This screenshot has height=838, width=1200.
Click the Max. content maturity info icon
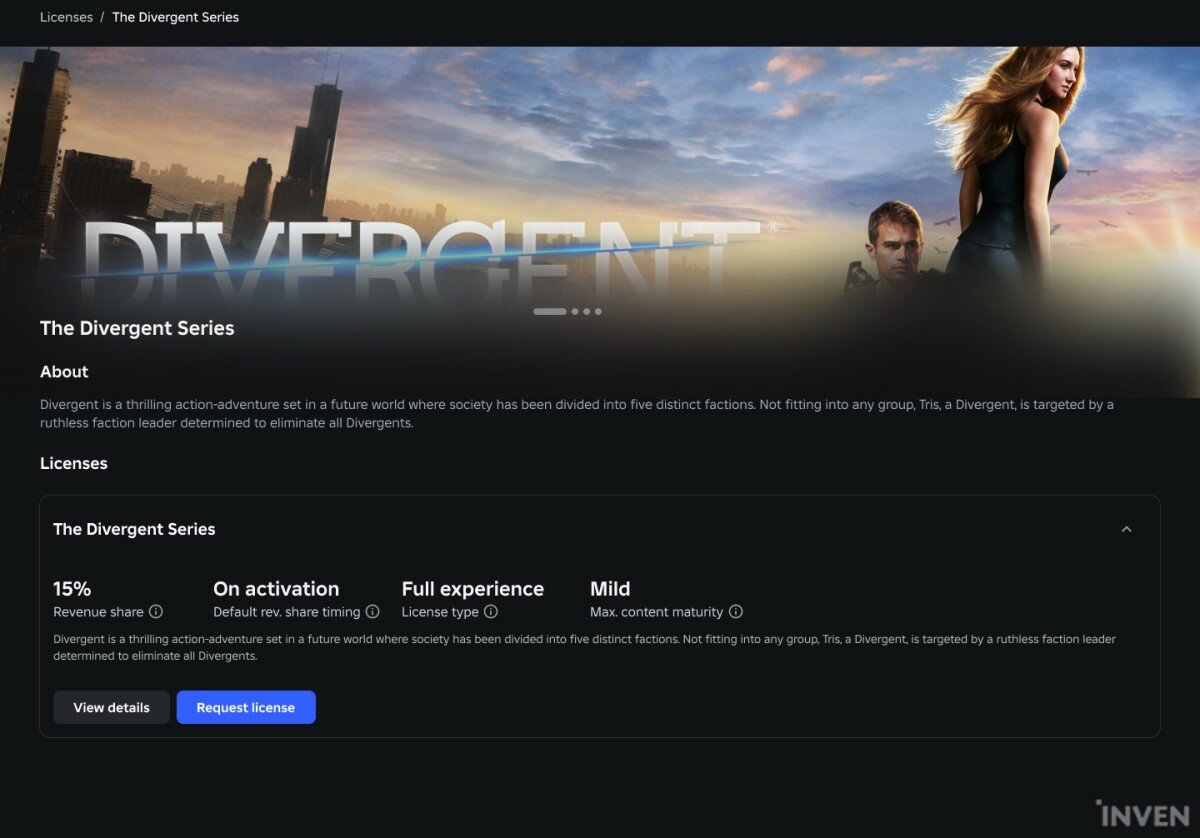(x=736, y=612)
